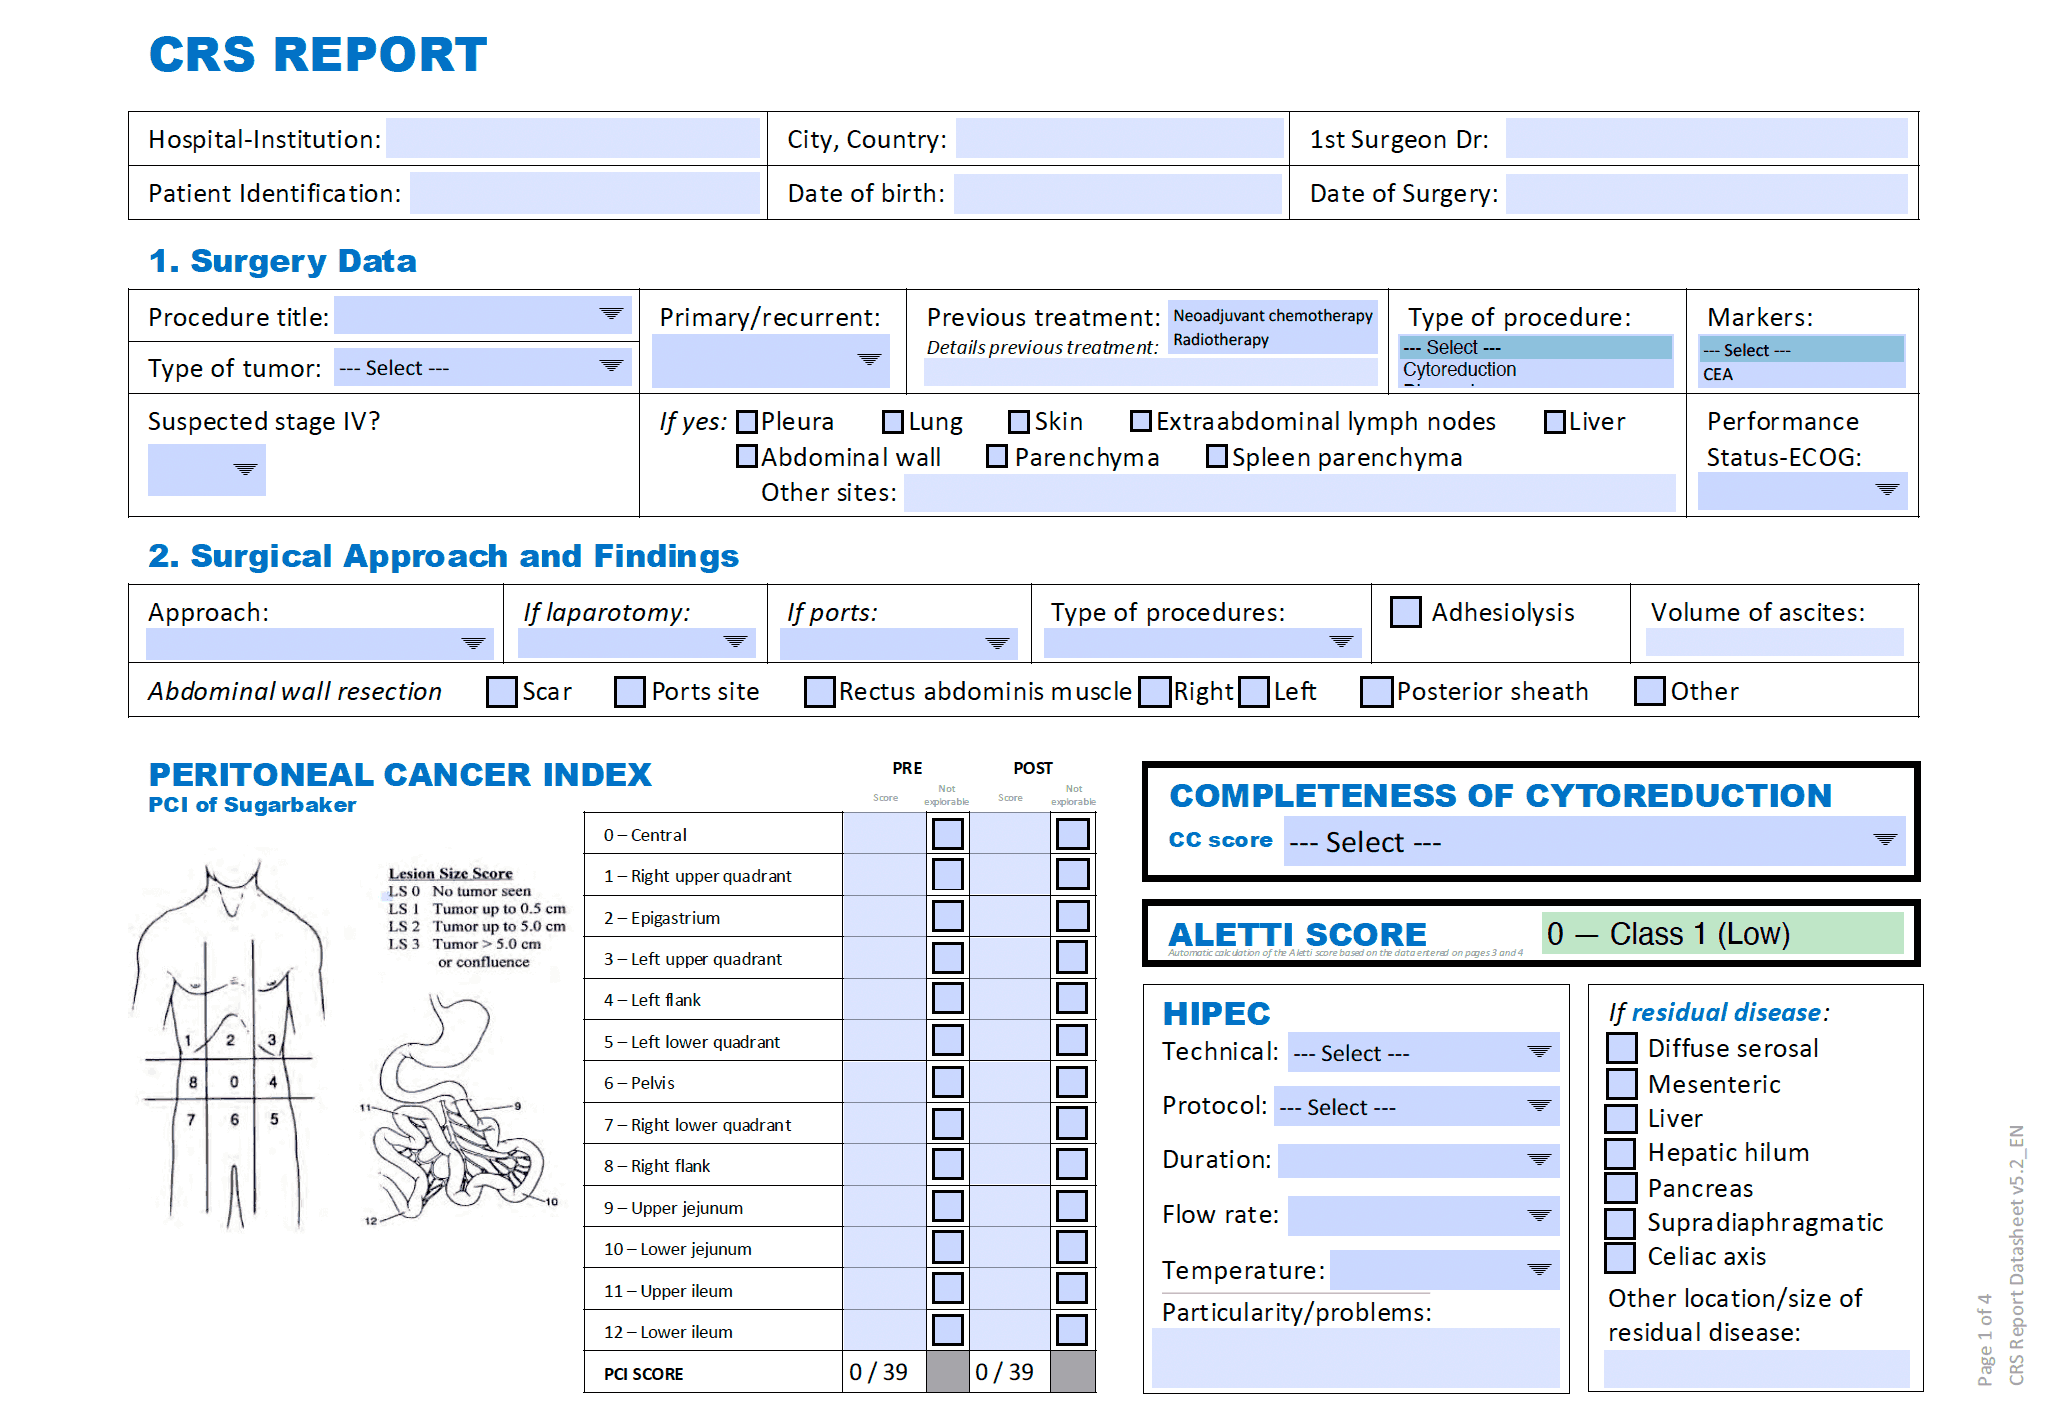Open the HIPEC Protocol dropdown
2046x1416 pixels.
click(x=1417, y=1106)
